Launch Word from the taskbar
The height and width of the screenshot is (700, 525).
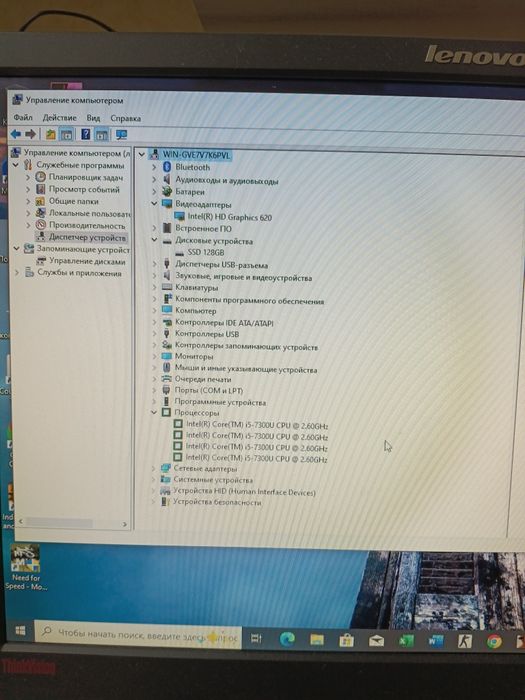435,642
